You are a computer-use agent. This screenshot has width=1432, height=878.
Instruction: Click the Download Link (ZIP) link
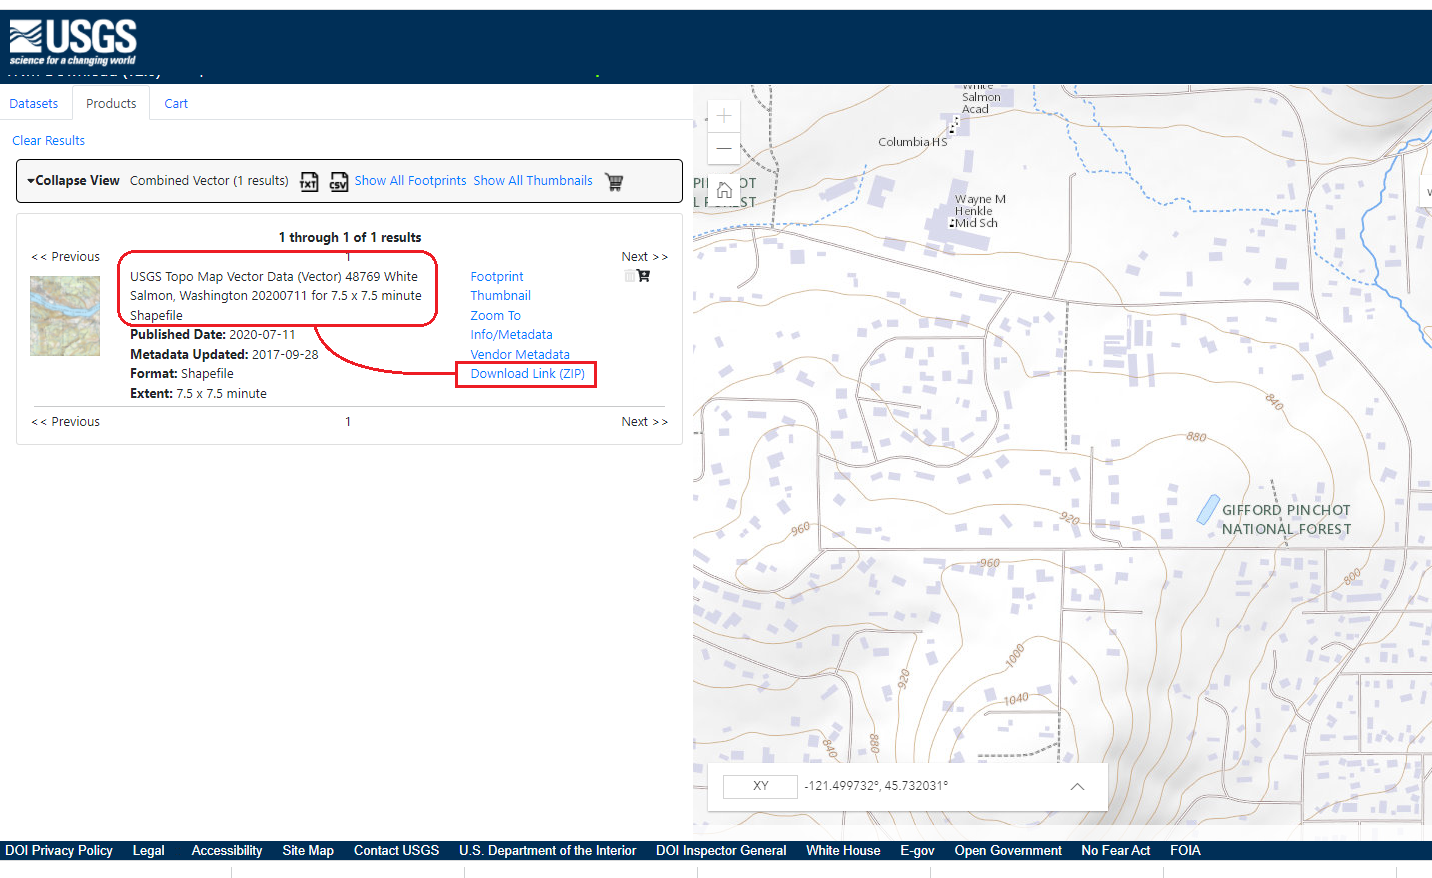pos(526,373)
